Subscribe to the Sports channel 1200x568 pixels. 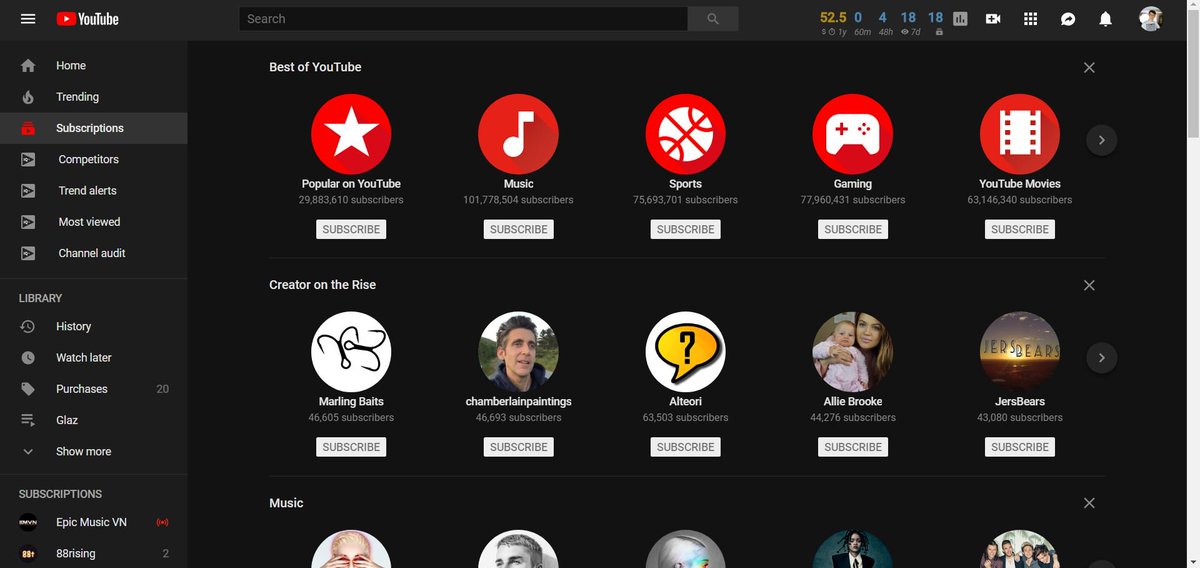(x=685, y=229)
